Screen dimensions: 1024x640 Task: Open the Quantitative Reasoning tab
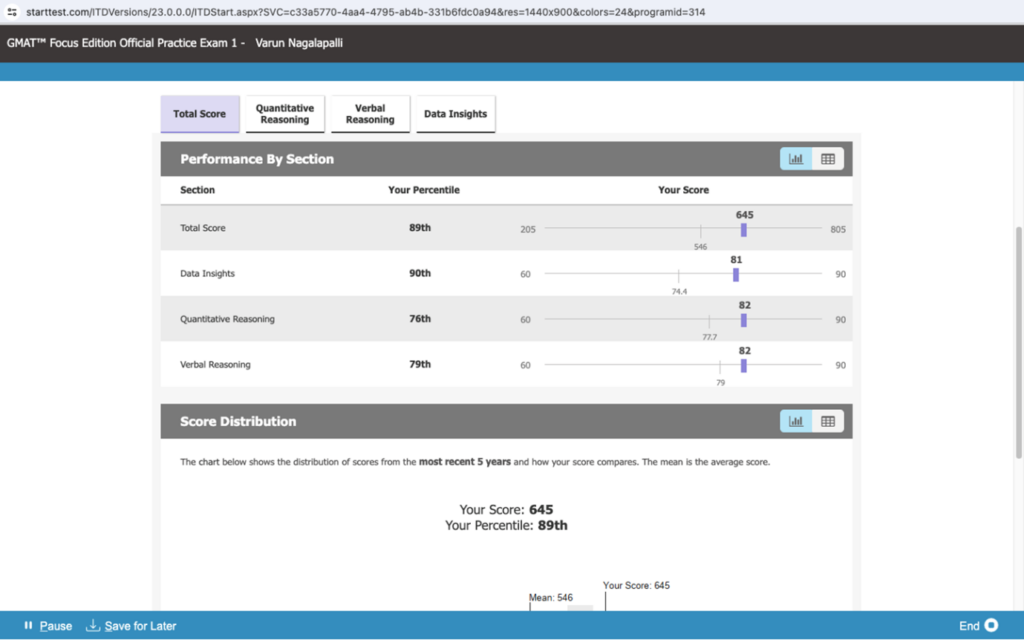(x=285, y=114)
